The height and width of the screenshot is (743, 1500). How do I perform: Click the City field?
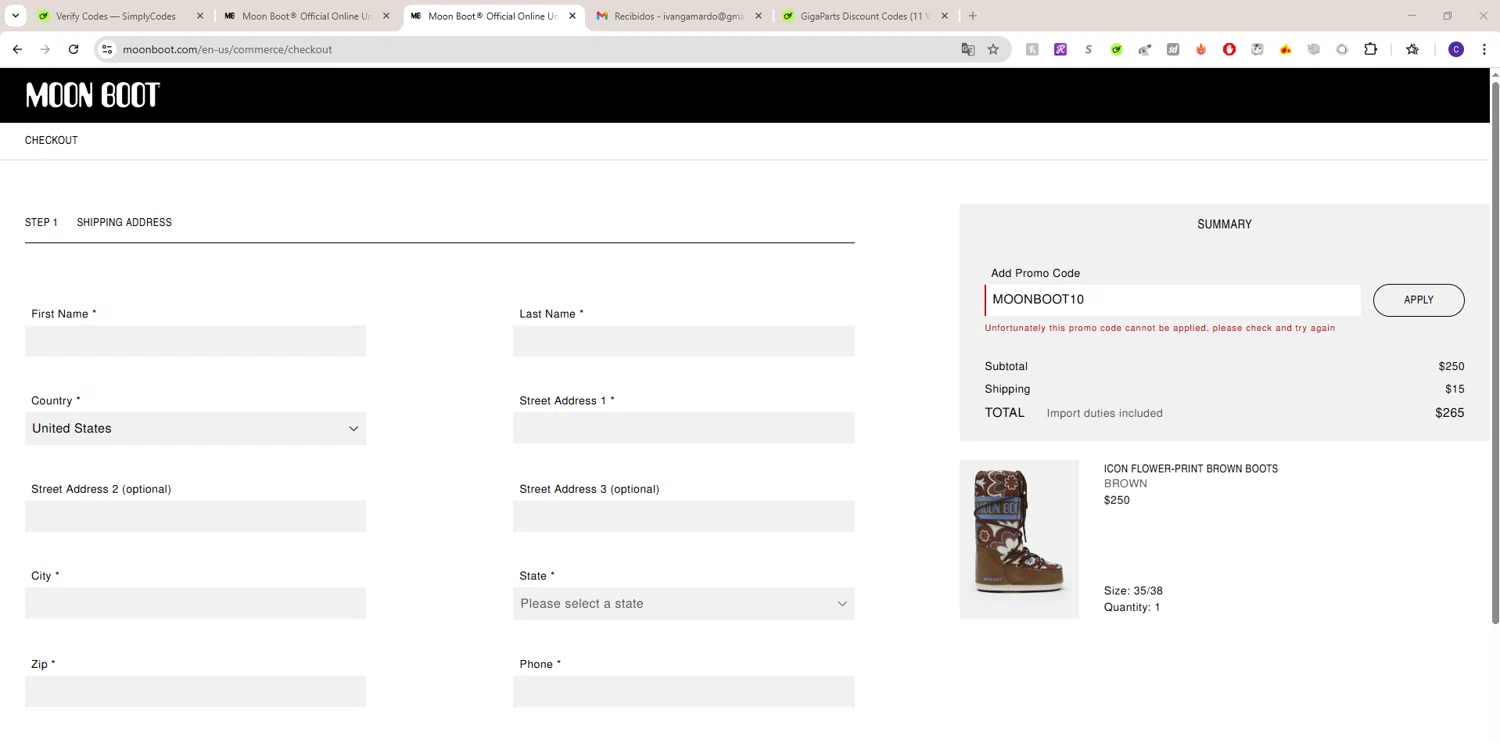point(195,603)
